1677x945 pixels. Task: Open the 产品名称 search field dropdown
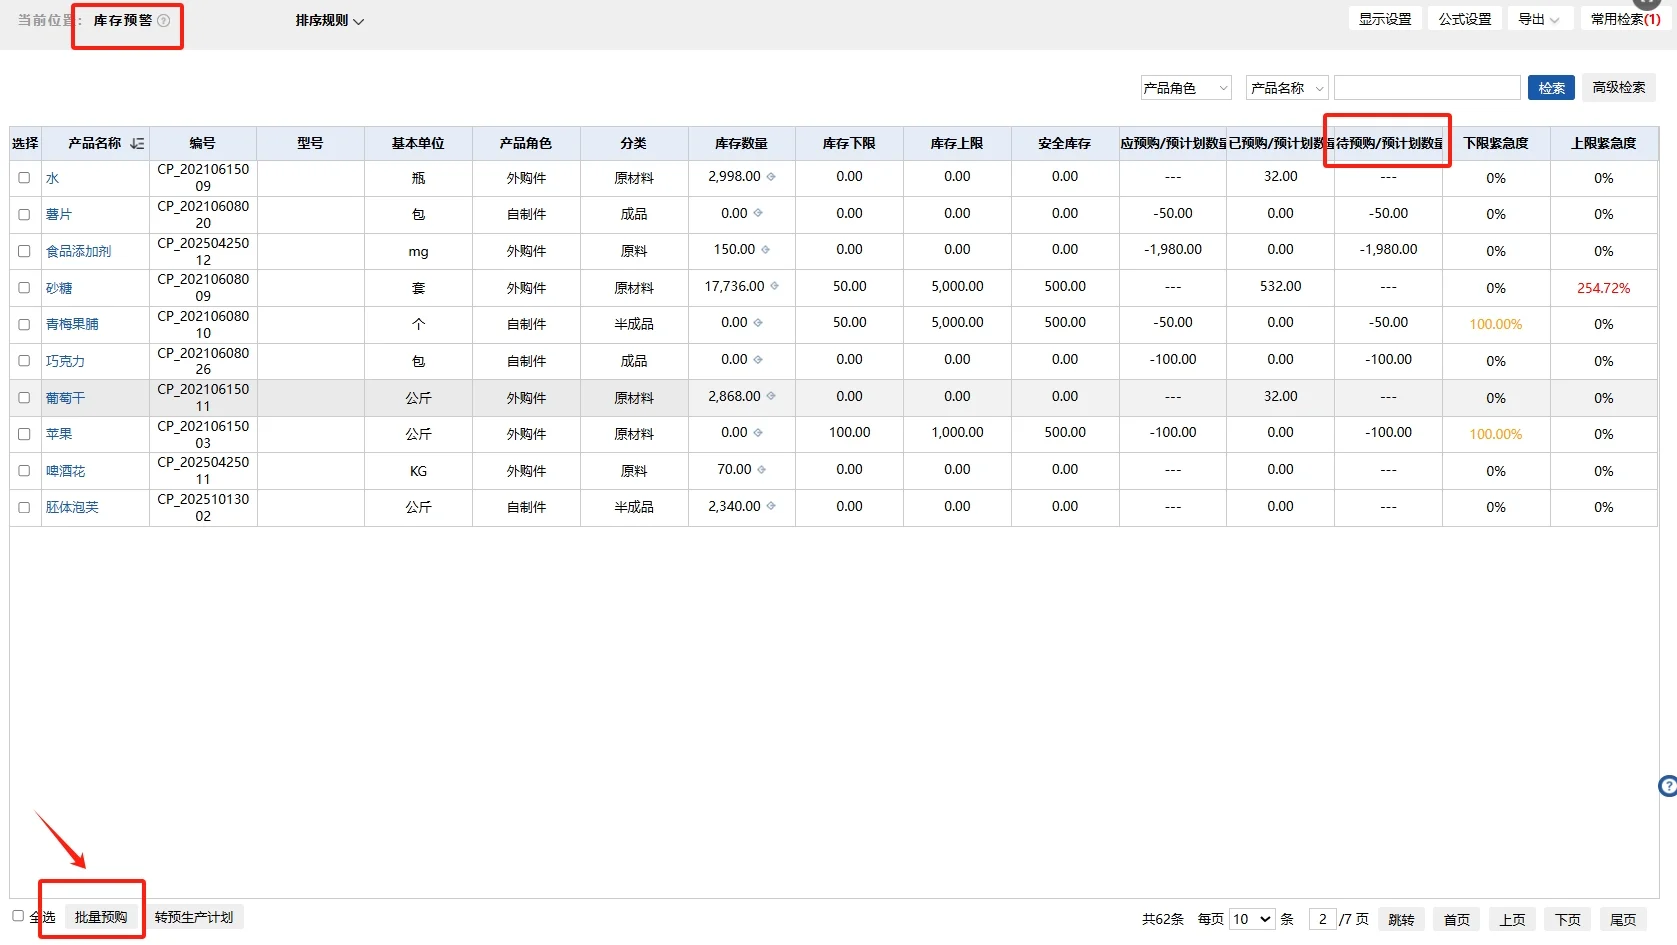click(1287, 88)
